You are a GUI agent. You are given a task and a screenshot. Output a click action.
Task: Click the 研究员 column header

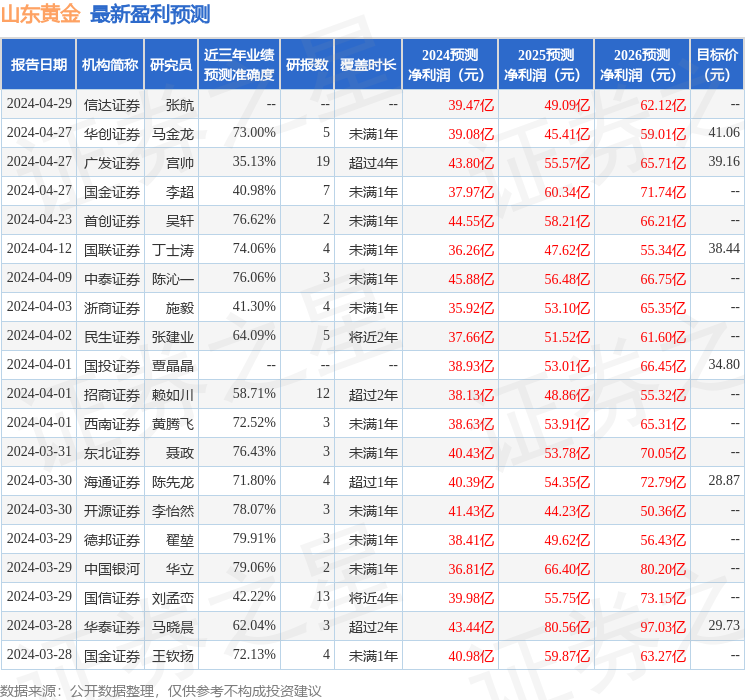[171, 65]
